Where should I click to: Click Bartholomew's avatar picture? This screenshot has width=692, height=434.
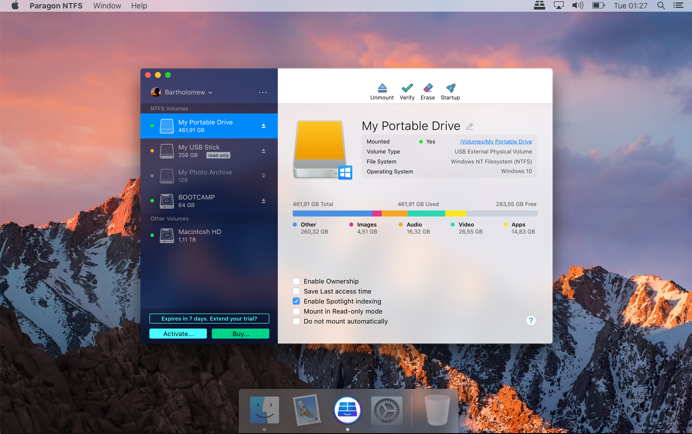coord(155,92)
